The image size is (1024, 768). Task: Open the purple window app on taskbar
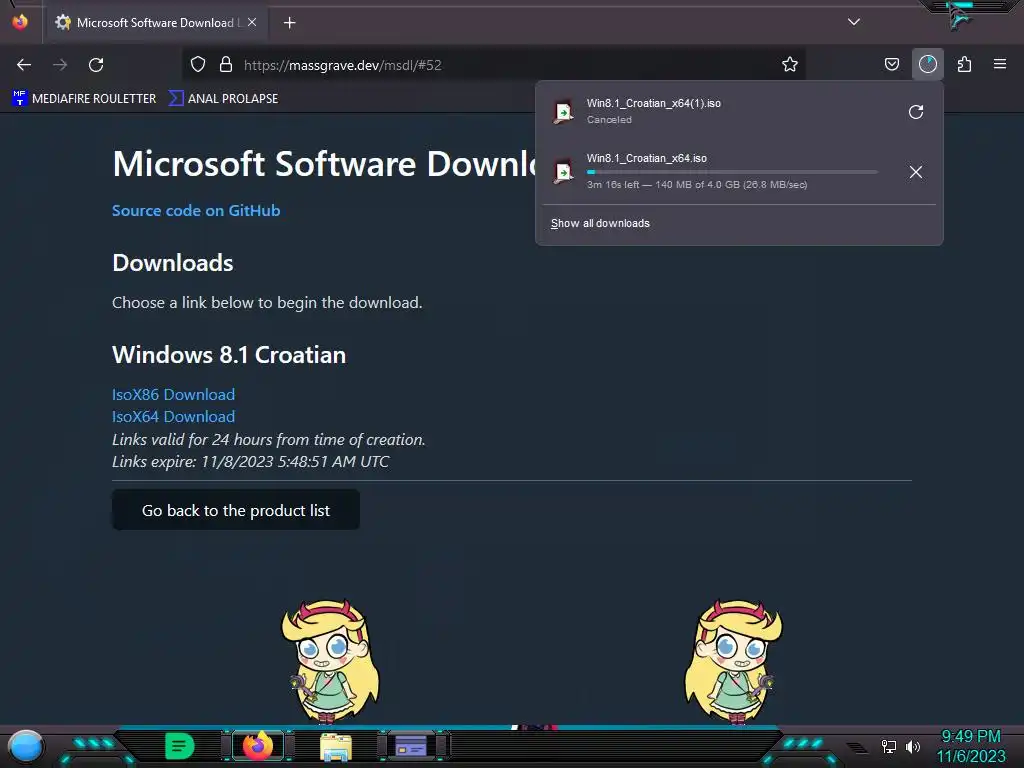click(x=411, y=746)
